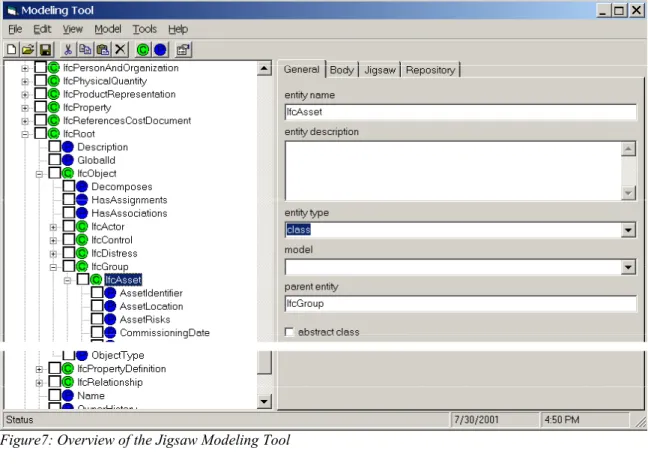648x466 pixels.
Task: Click the green C add-class toolbar icon
Action: point(143,50)
